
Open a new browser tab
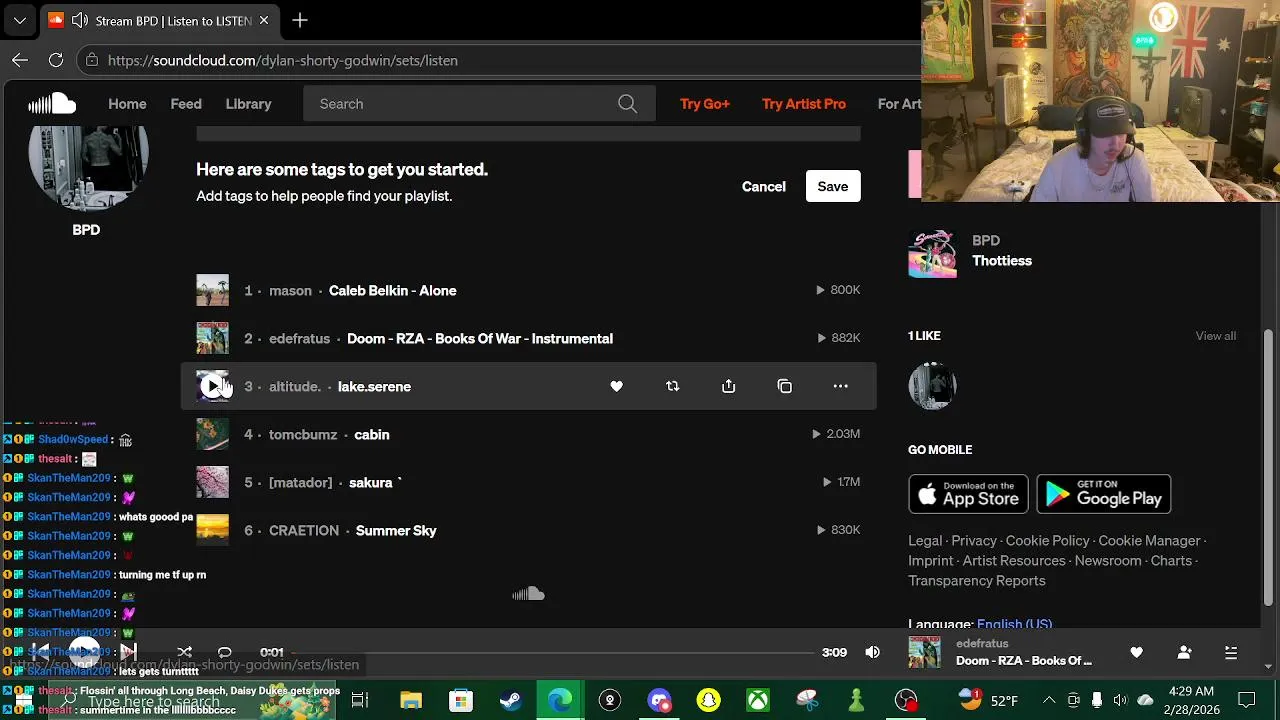tap(300, 20)
